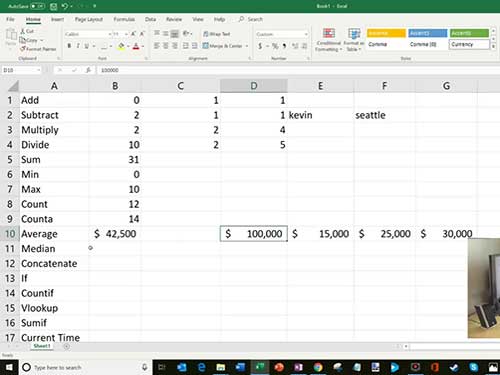Toggle Bold formatting in Font group
500x375 pixels.
pyautogui.click(x=69, y=46)
